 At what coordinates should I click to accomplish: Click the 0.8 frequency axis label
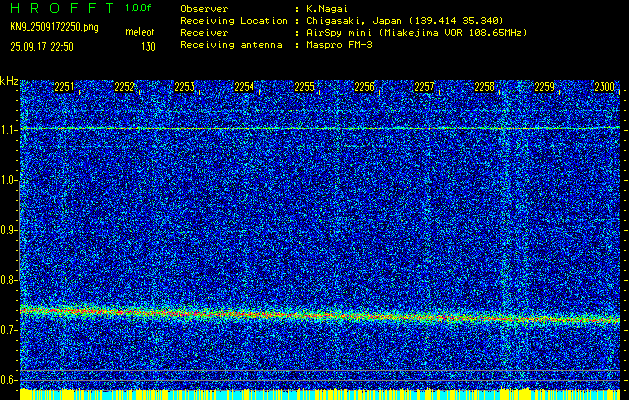click(x=8, y=280)
